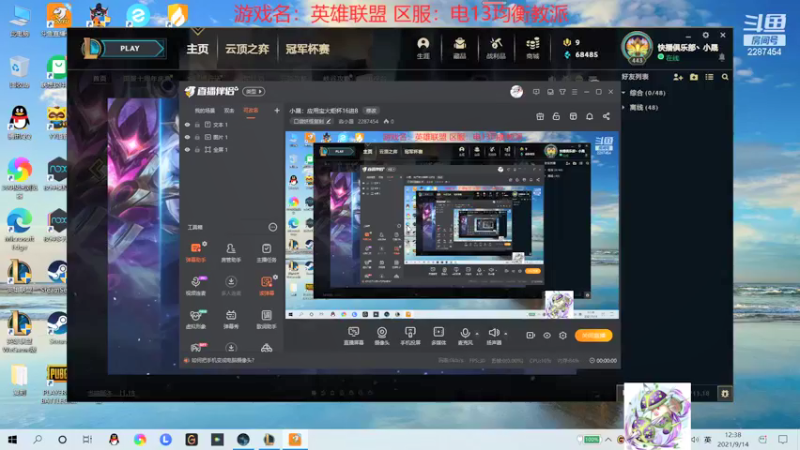Viewport: 800px width, 450px height.
Task: Toggle lock on 全屏 1 layer
Action: (197, 150)
